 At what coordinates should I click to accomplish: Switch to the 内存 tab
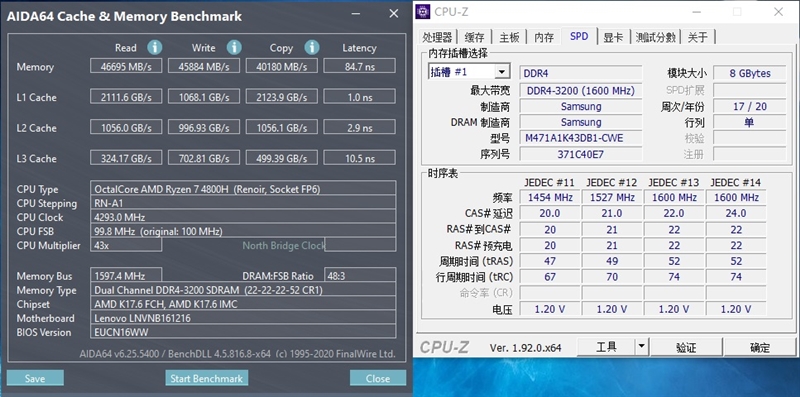[544, 37]
